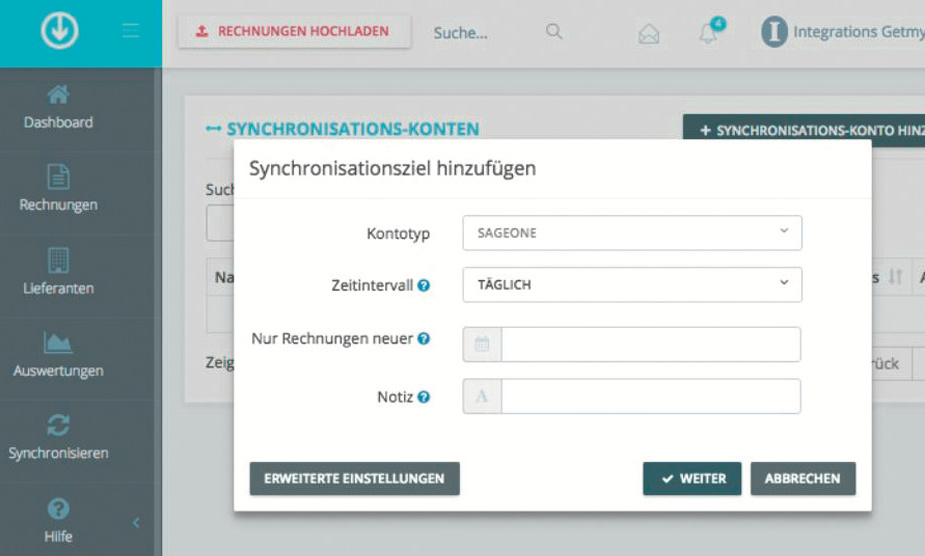Viewport: 925px width, 556px height.
Task: Open Erweiterte Einstellungen
Action: [x=354, y=479]
